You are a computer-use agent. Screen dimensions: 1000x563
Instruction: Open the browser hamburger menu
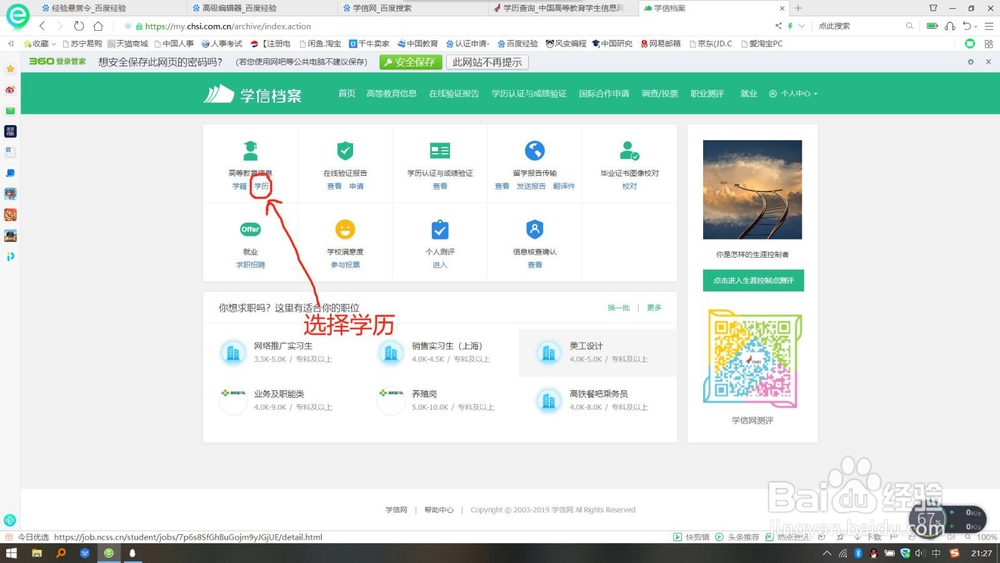click(x=989, y=26)
